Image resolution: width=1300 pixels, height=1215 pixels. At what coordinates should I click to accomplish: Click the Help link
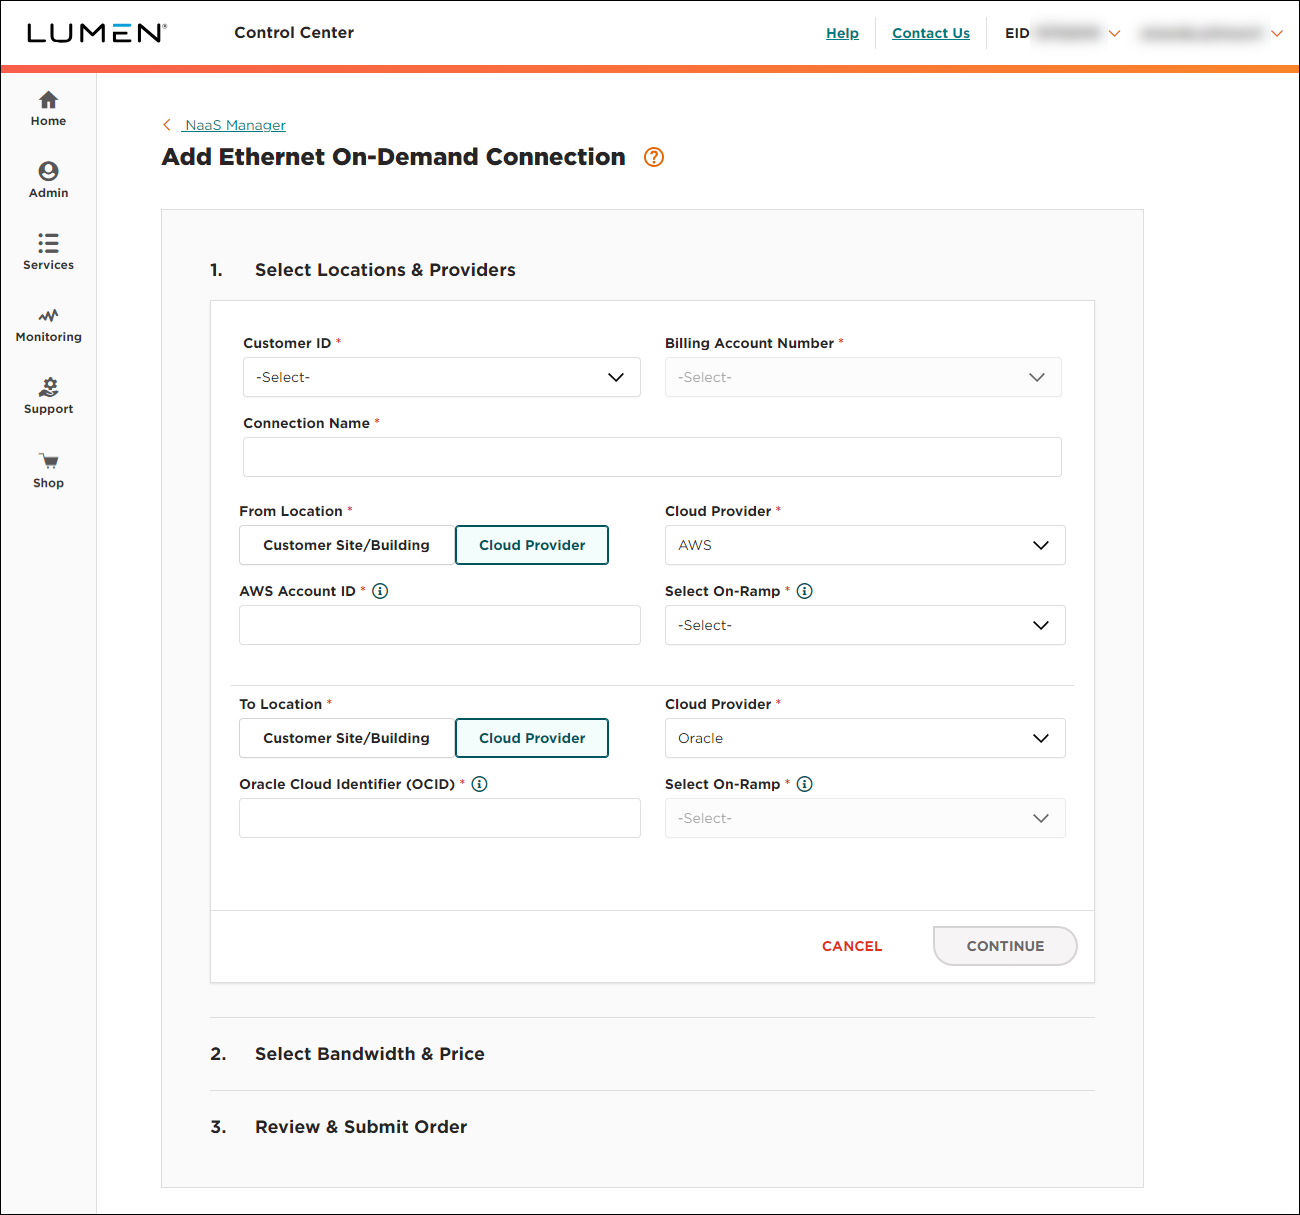pos(842,33)
